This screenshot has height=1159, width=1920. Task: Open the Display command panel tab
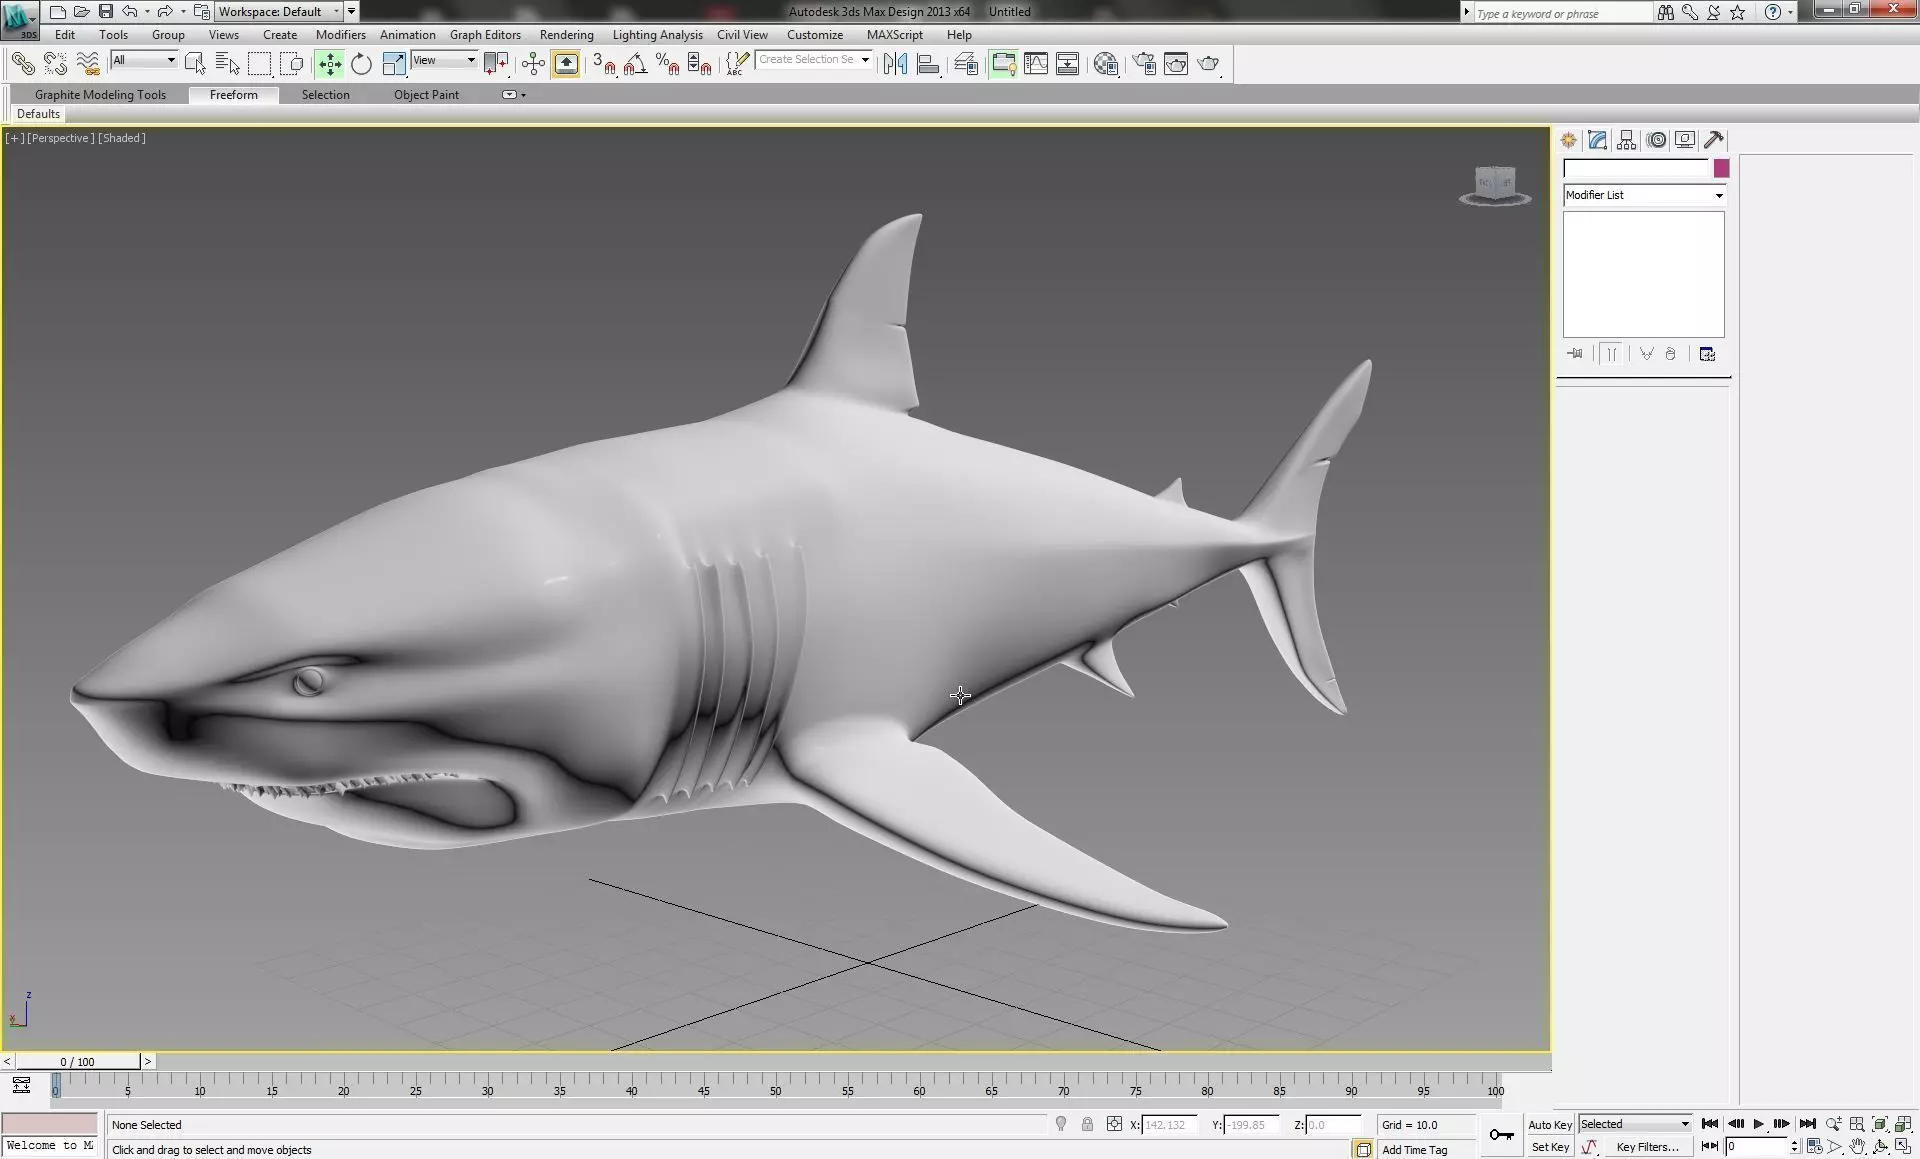coord(1685,140)
